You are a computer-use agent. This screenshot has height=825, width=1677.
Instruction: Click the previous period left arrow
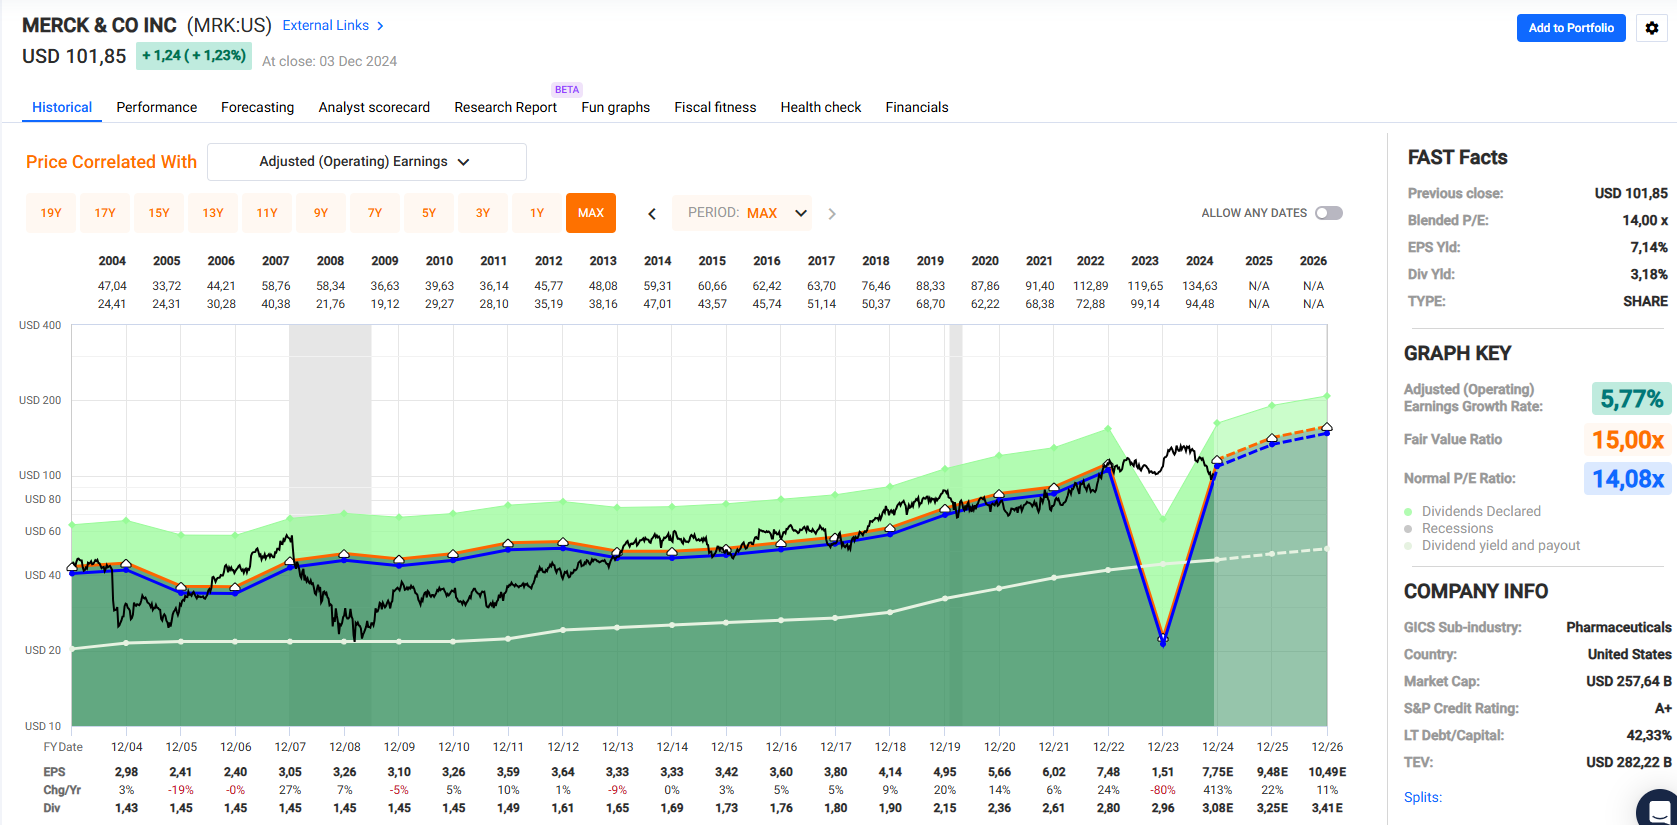click(652, 213)
